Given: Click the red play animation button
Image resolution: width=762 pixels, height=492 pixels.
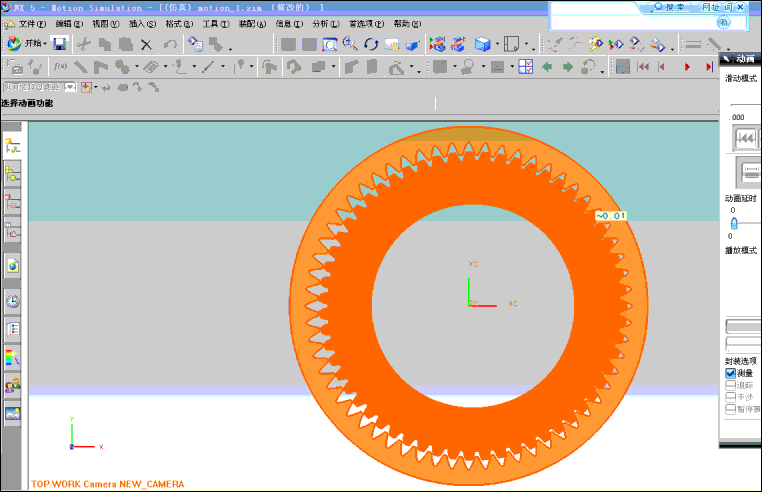Looking at the screenshot, I should click(x=687, y=67).
